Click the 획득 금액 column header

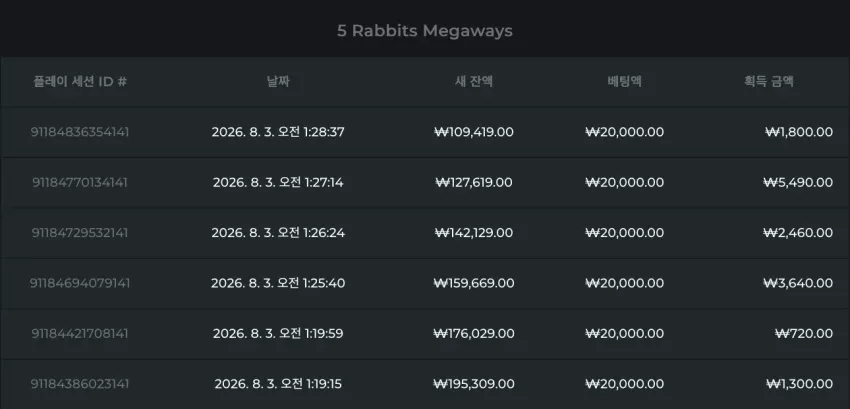point(769,82)
